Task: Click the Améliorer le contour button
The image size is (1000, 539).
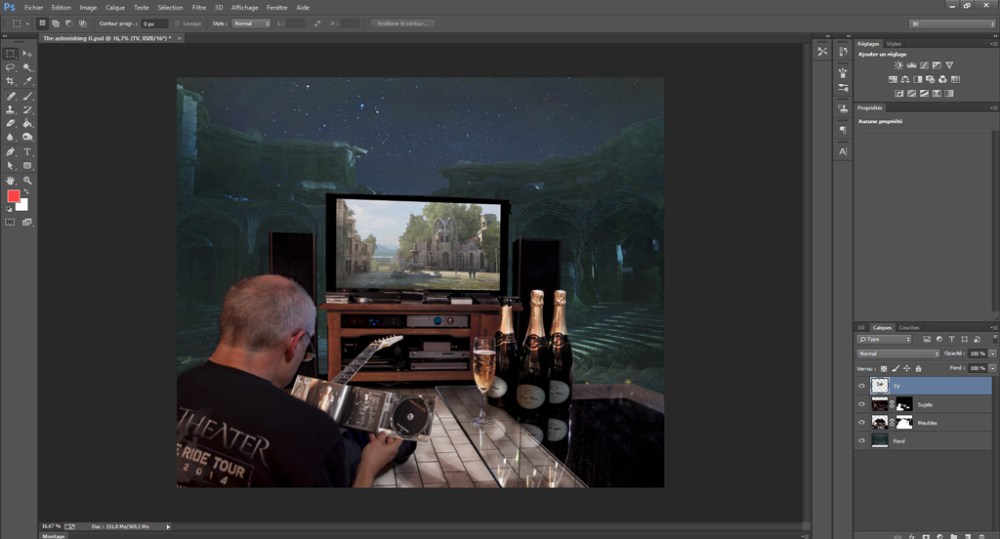Action: coord(402,23)
